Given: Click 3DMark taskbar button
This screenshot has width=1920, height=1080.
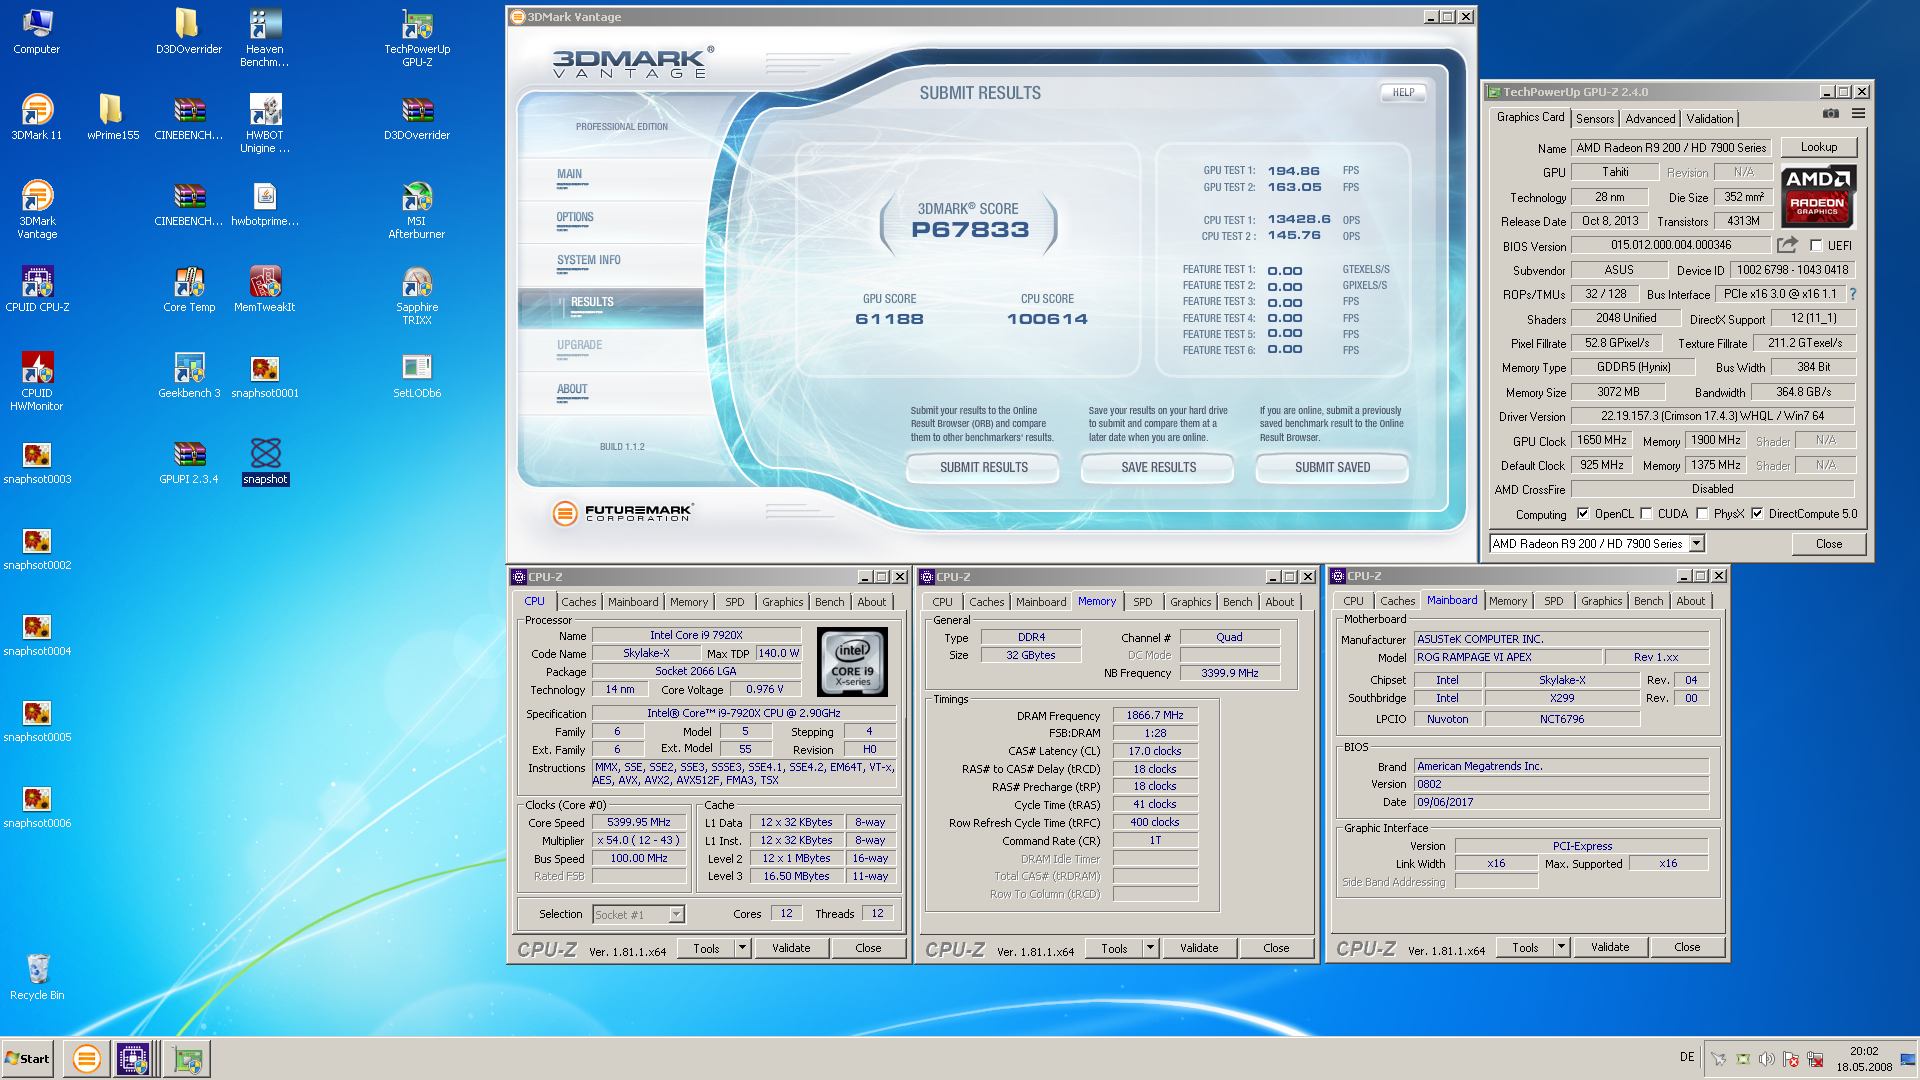Looking at the screenshot, I should (87, 1058).
